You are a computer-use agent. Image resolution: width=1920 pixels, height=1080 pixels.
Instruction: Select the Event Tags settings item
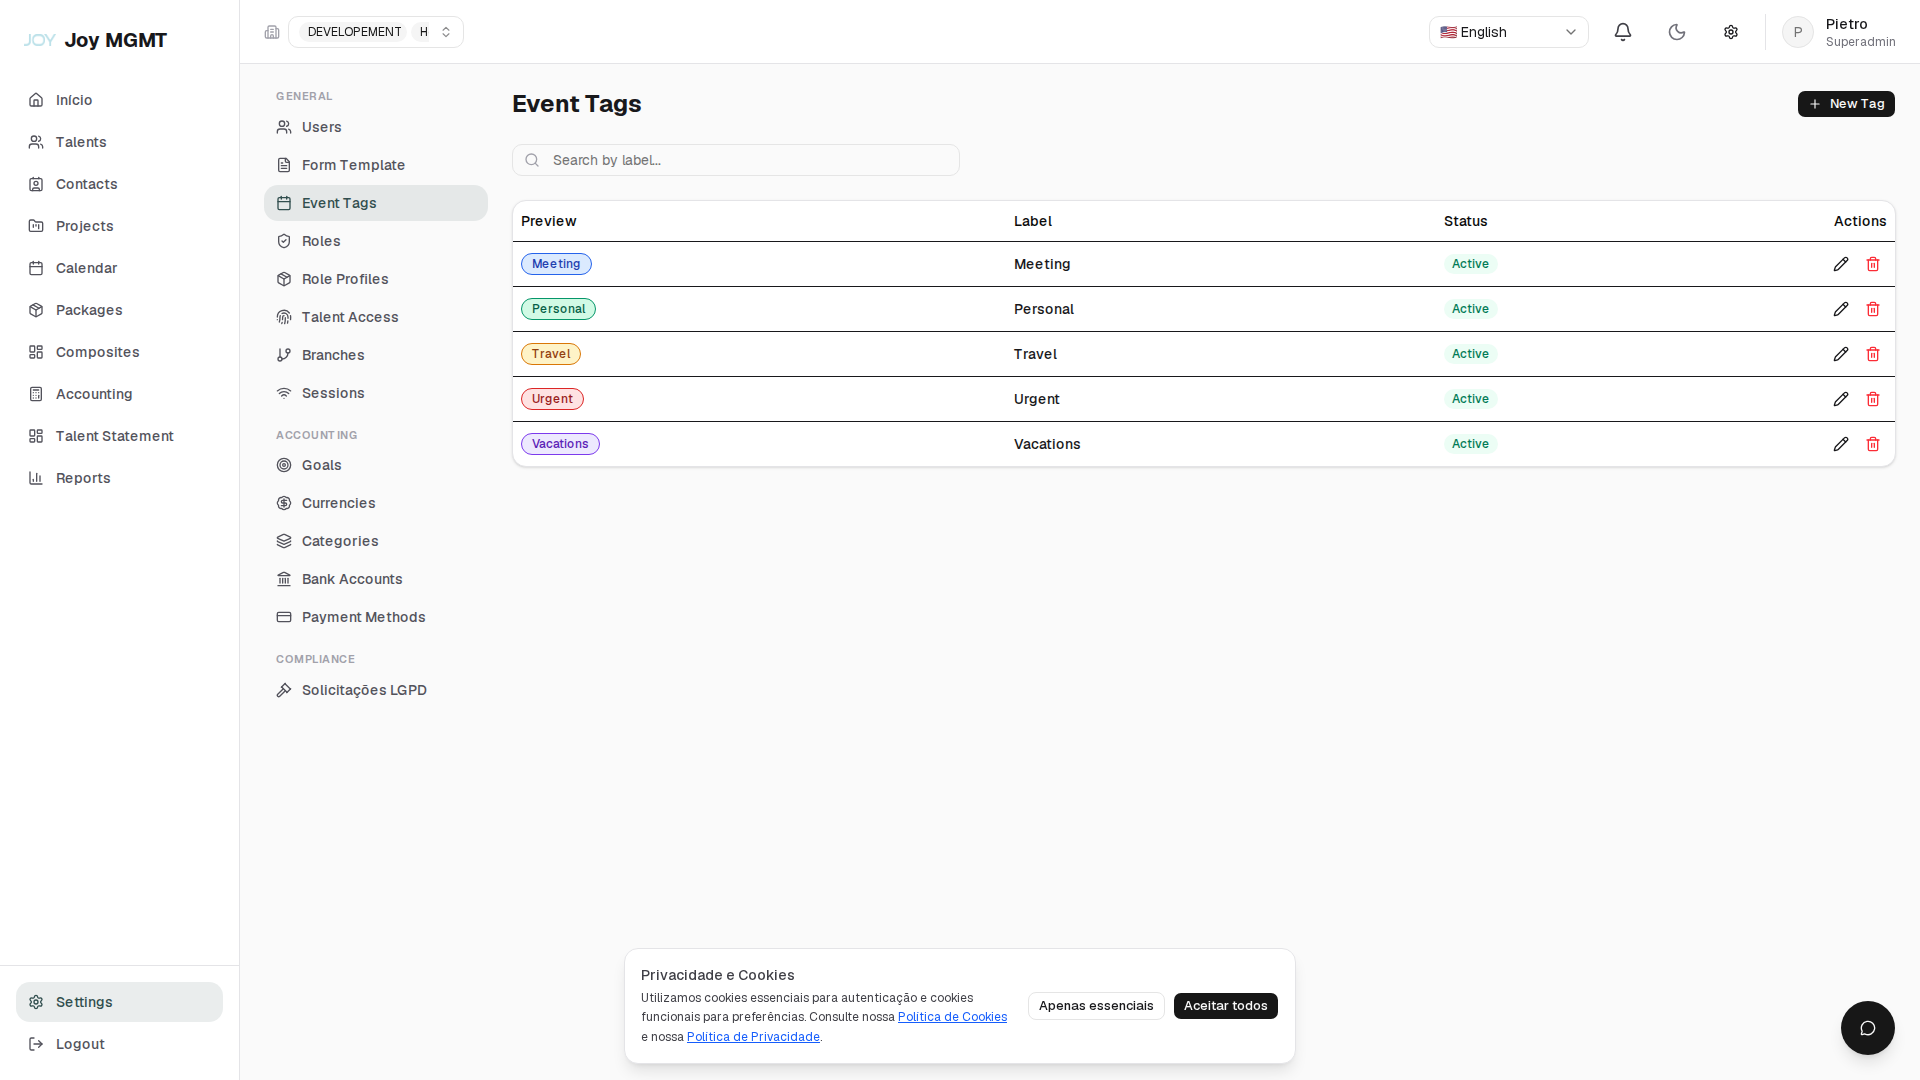376,203
